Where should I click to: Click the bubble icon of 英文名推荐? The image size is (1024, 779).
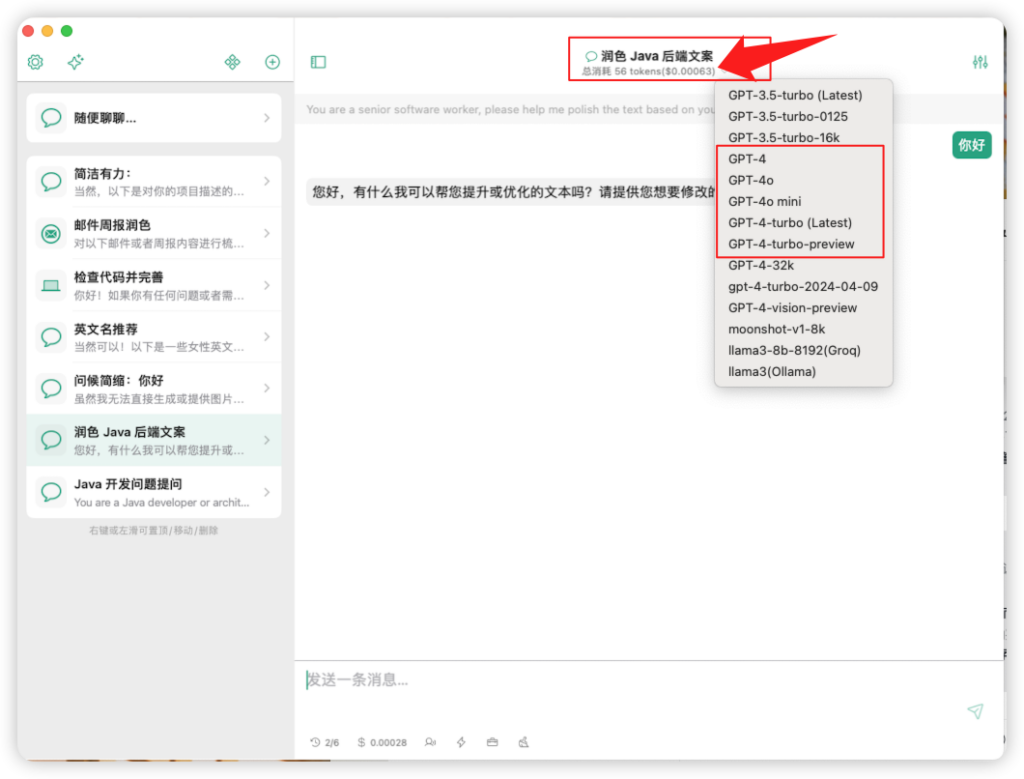click(51, 337)
